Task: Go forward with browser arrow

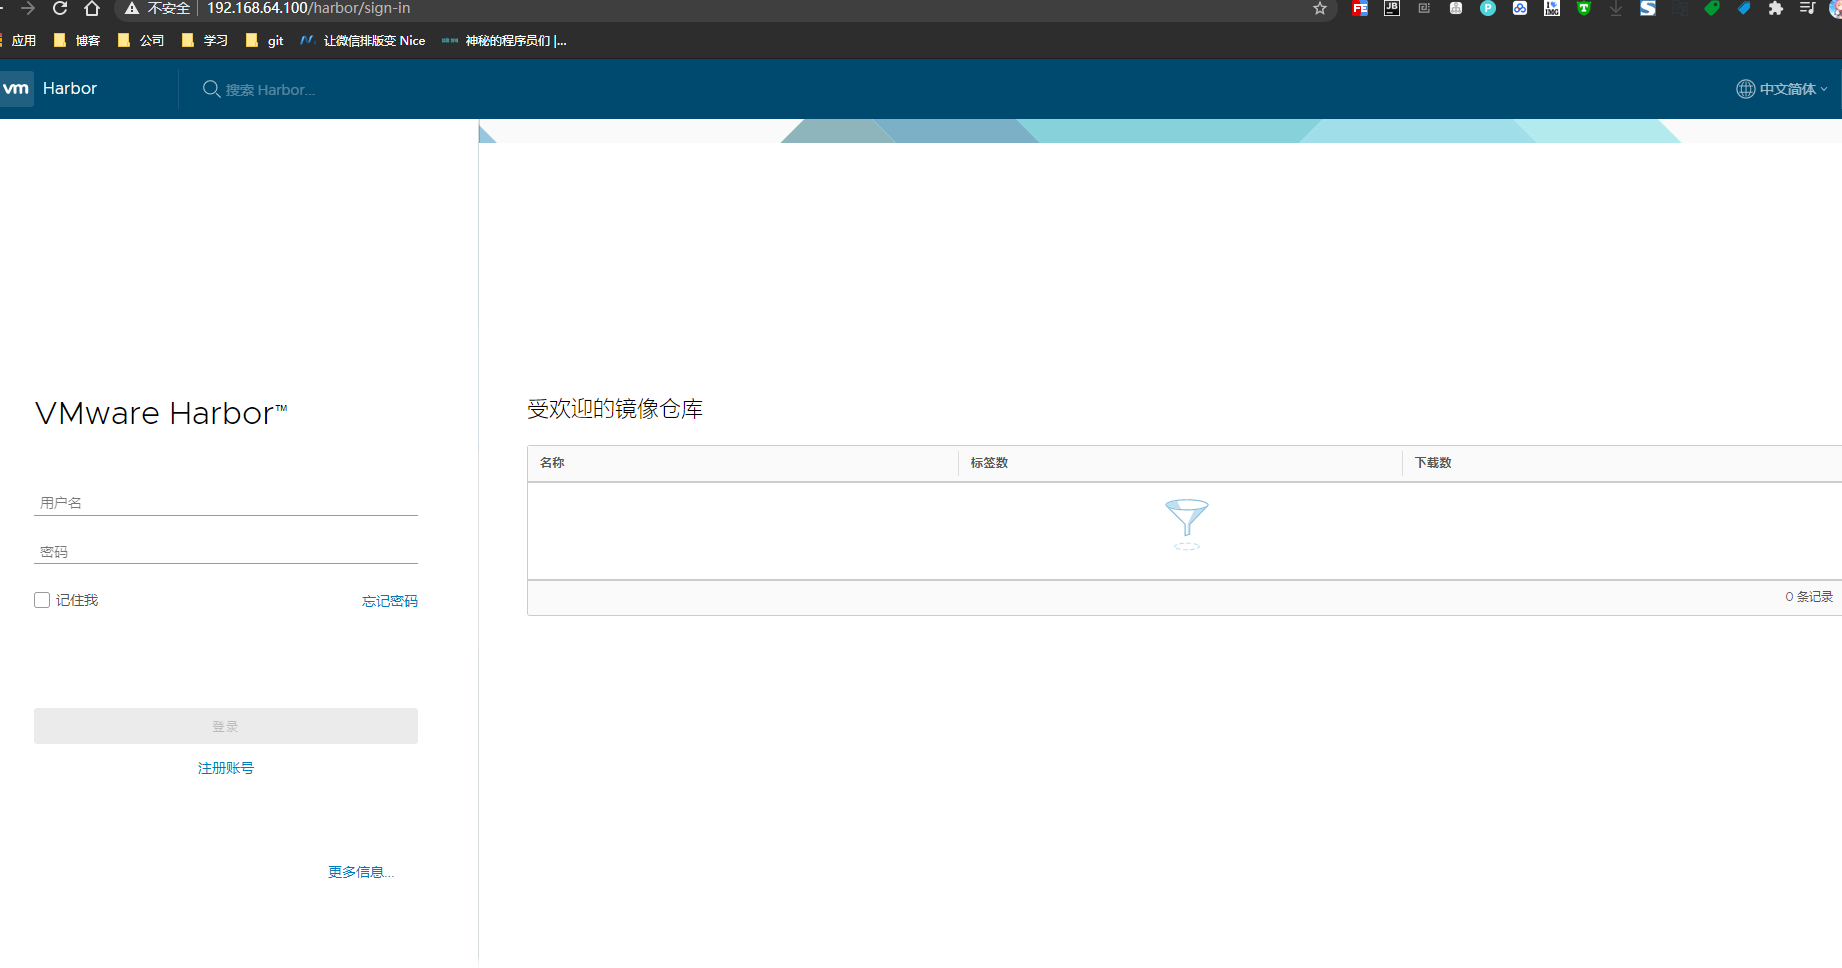Action: pyautogui.click(x=28, y=8)
